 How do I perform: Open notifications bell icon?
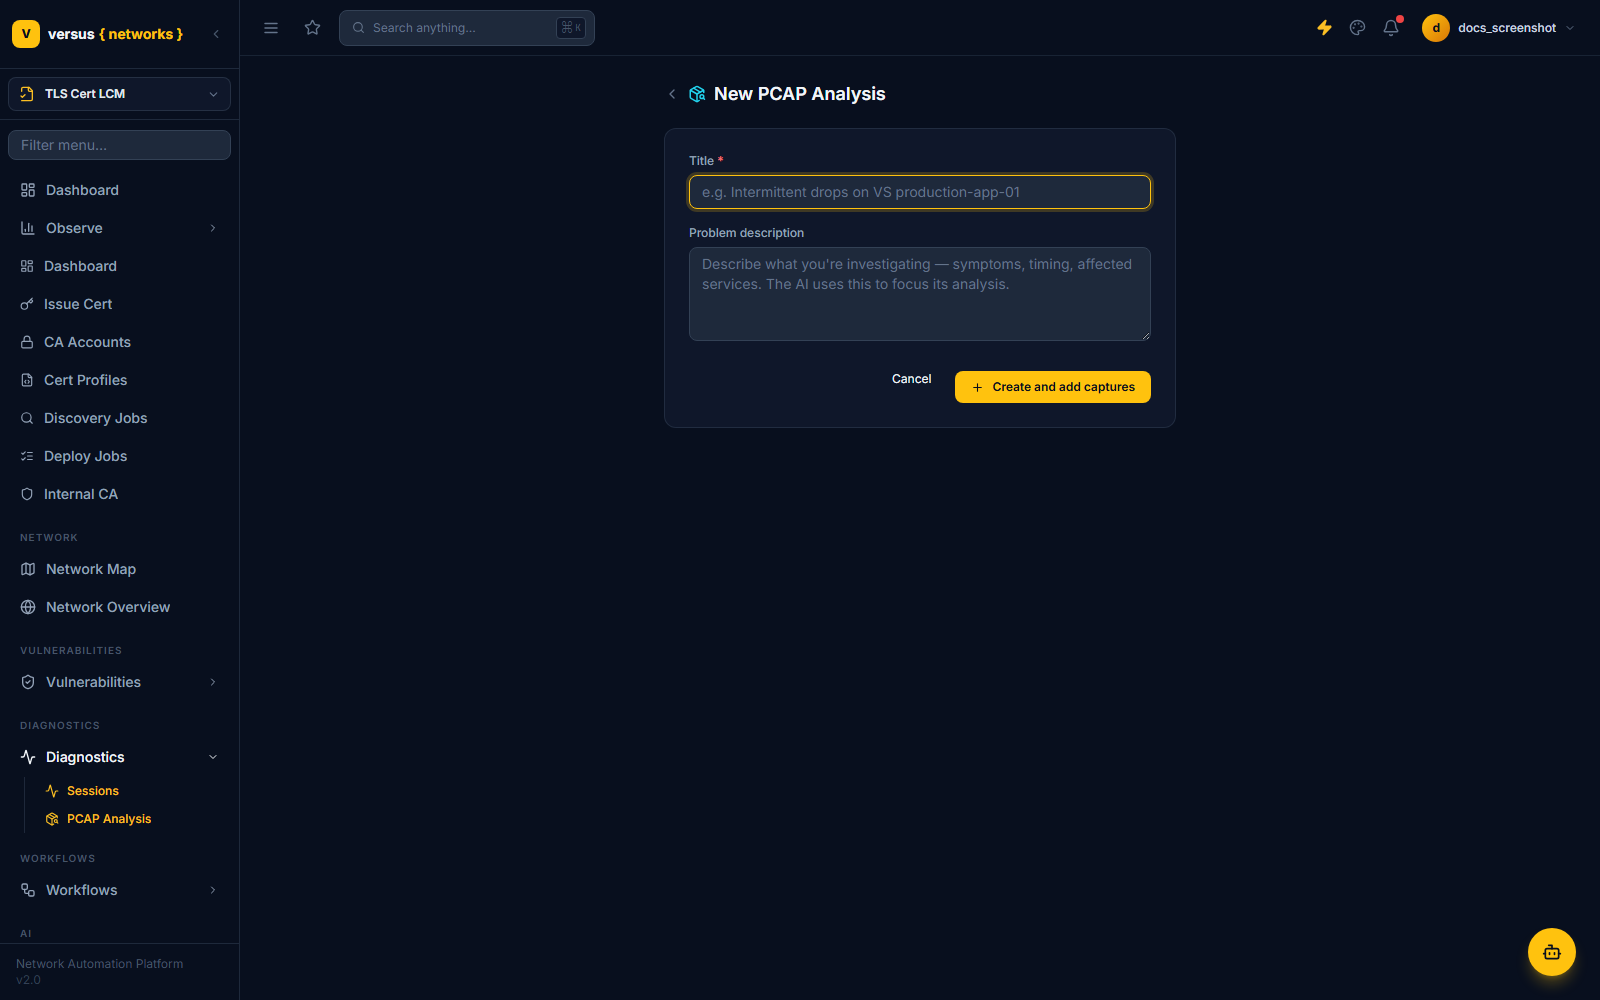click(1391, 28)
